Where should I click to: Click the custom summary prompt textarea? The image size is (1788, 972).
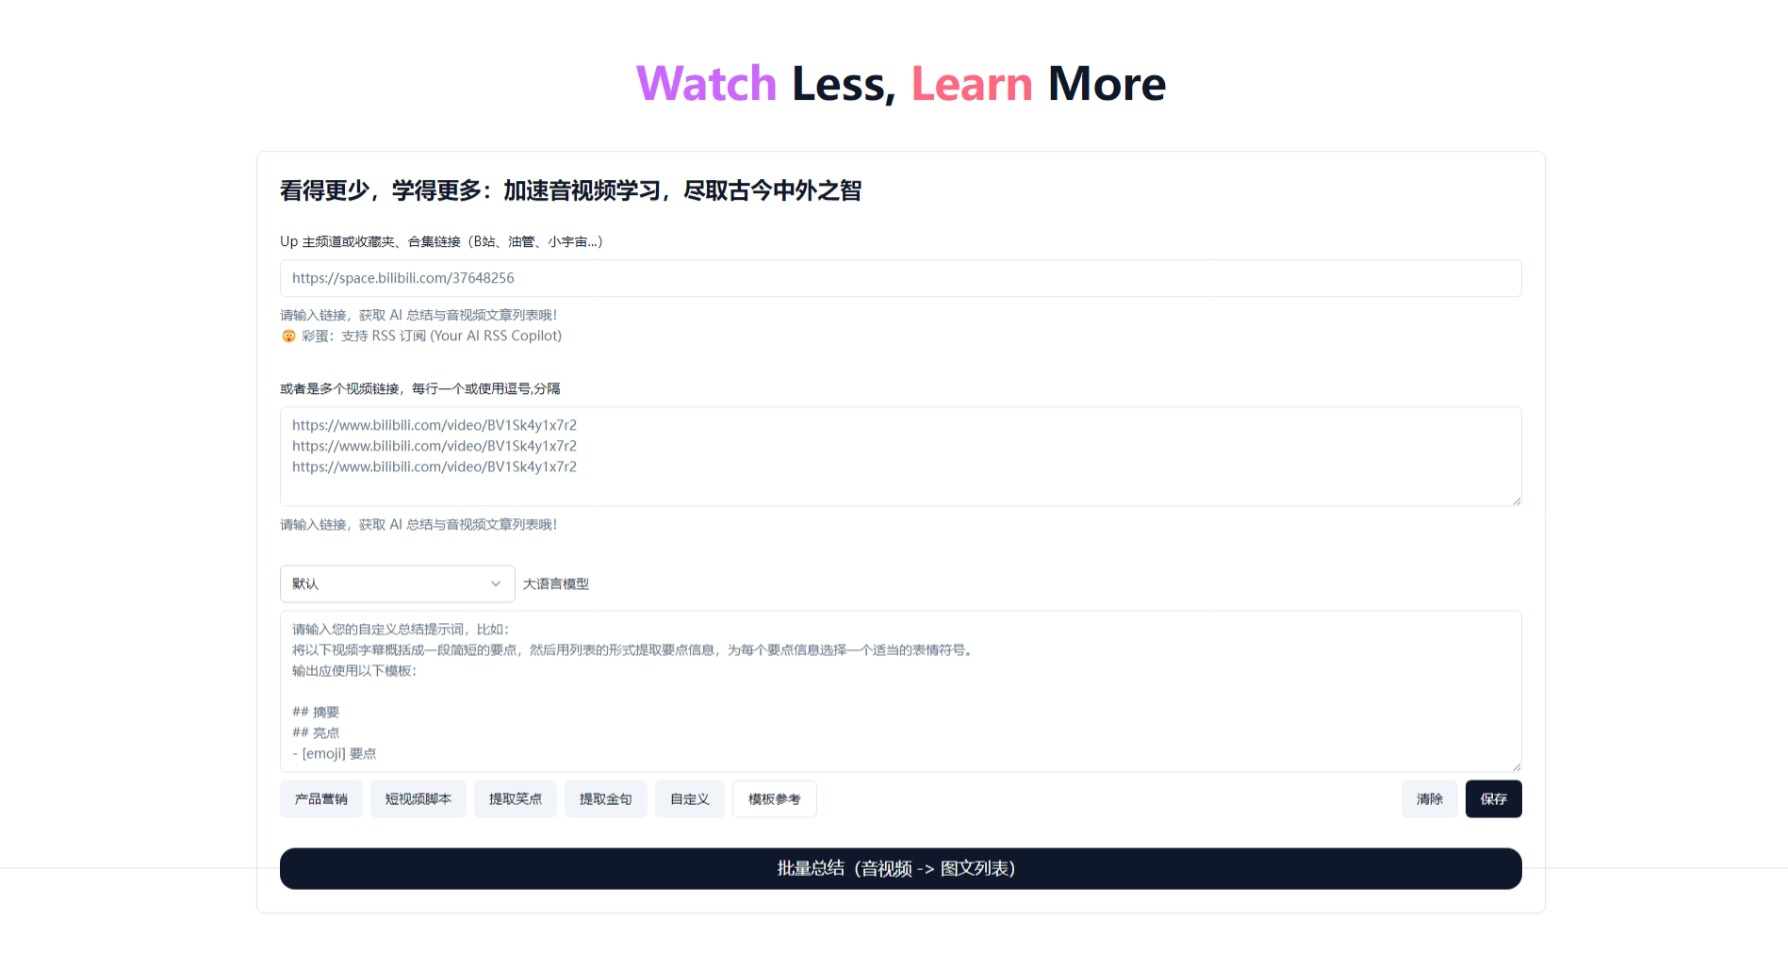(x=899, y=690)
